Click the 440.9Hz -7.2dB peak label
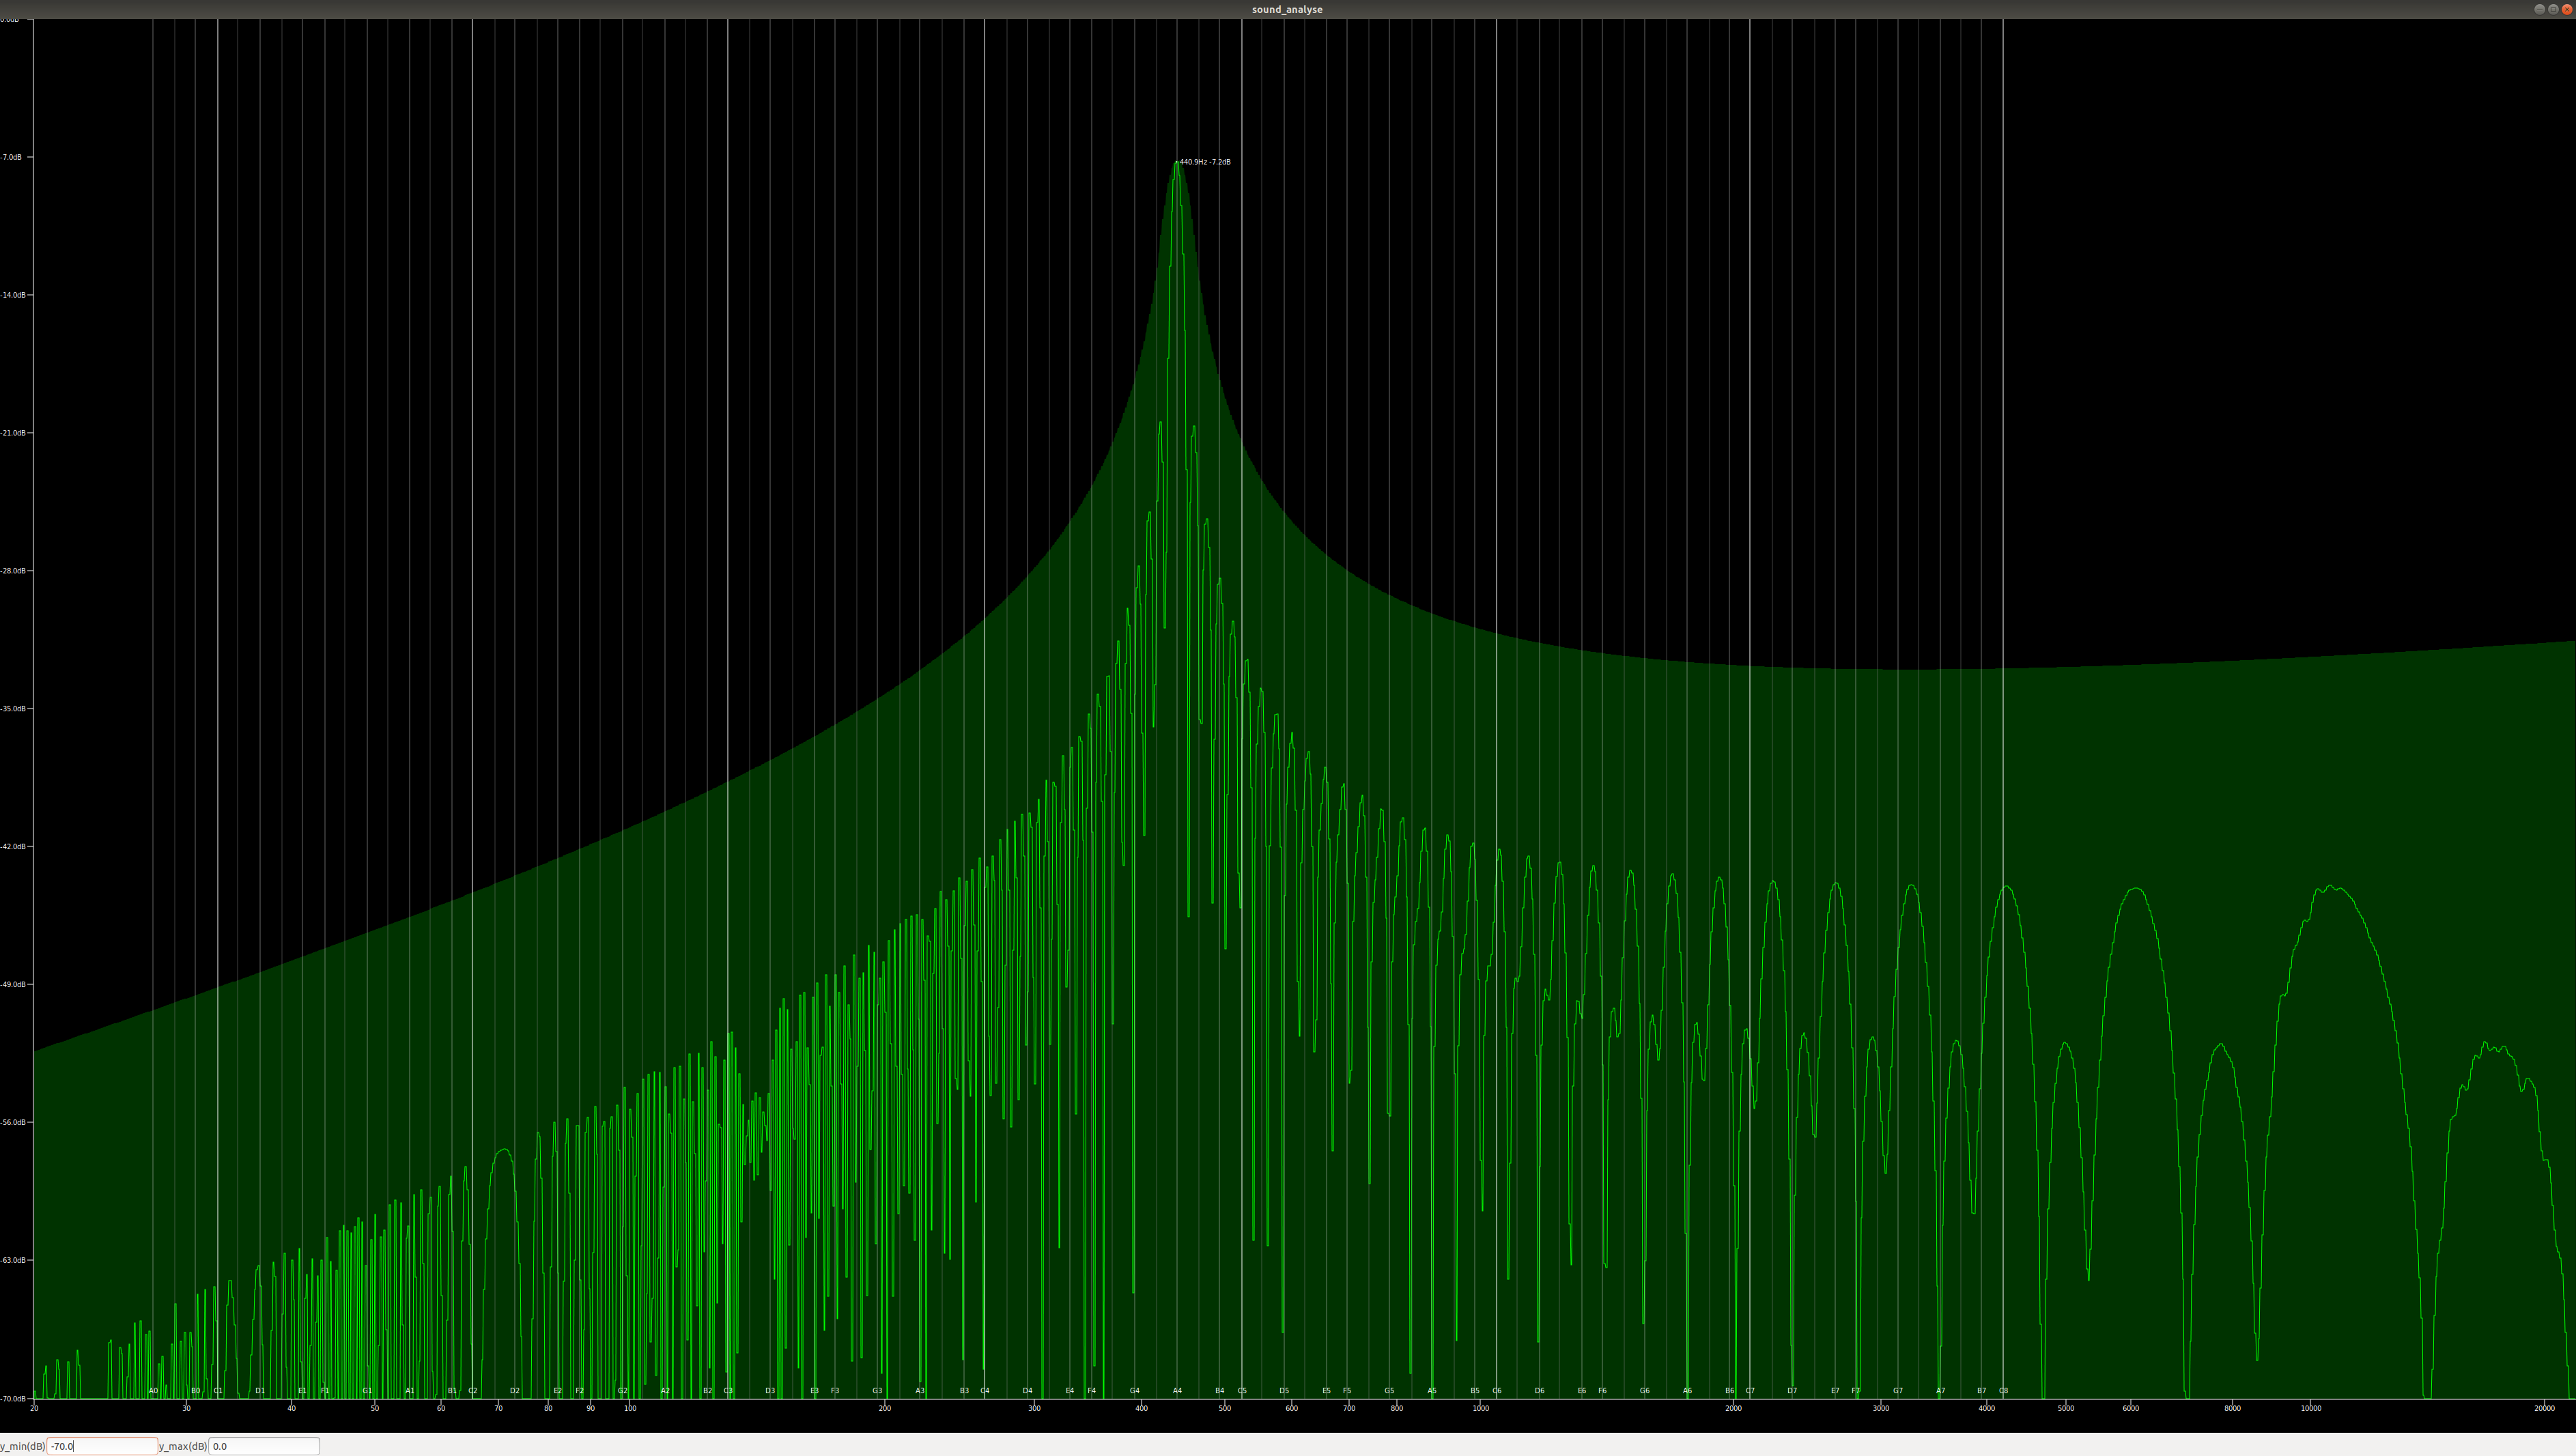2576x1456 pixels. [x=1204, y=162]
